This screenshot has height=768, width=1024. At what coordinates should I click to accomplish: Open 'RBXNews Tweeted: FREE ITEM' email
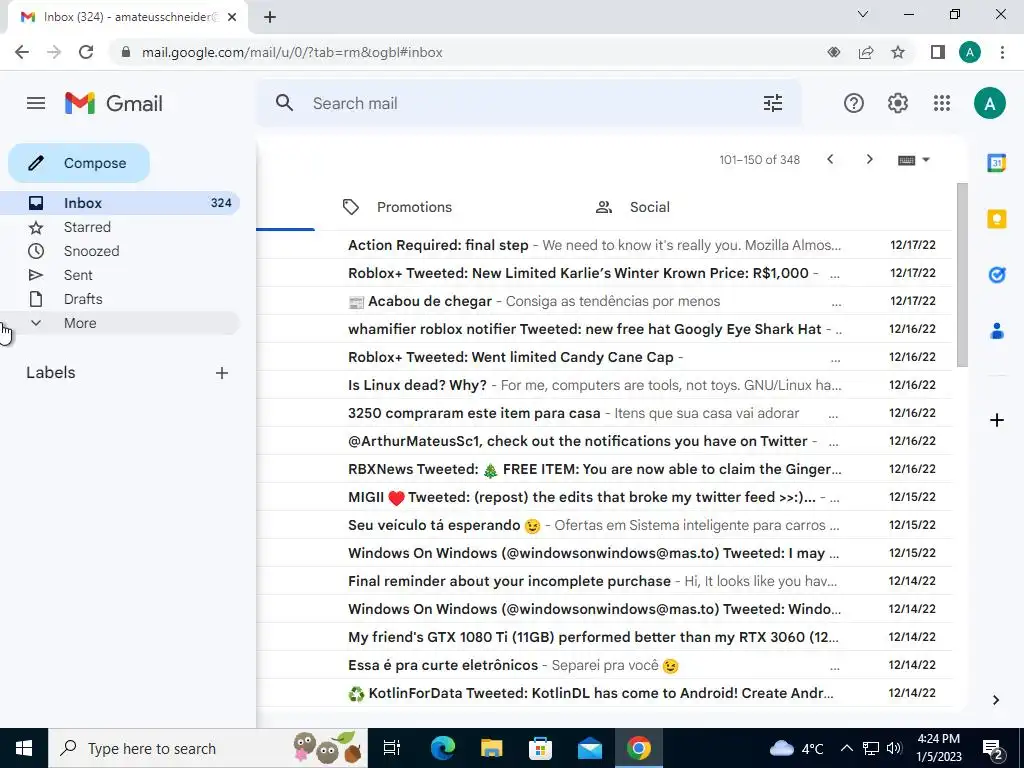[x=604, y=469]
